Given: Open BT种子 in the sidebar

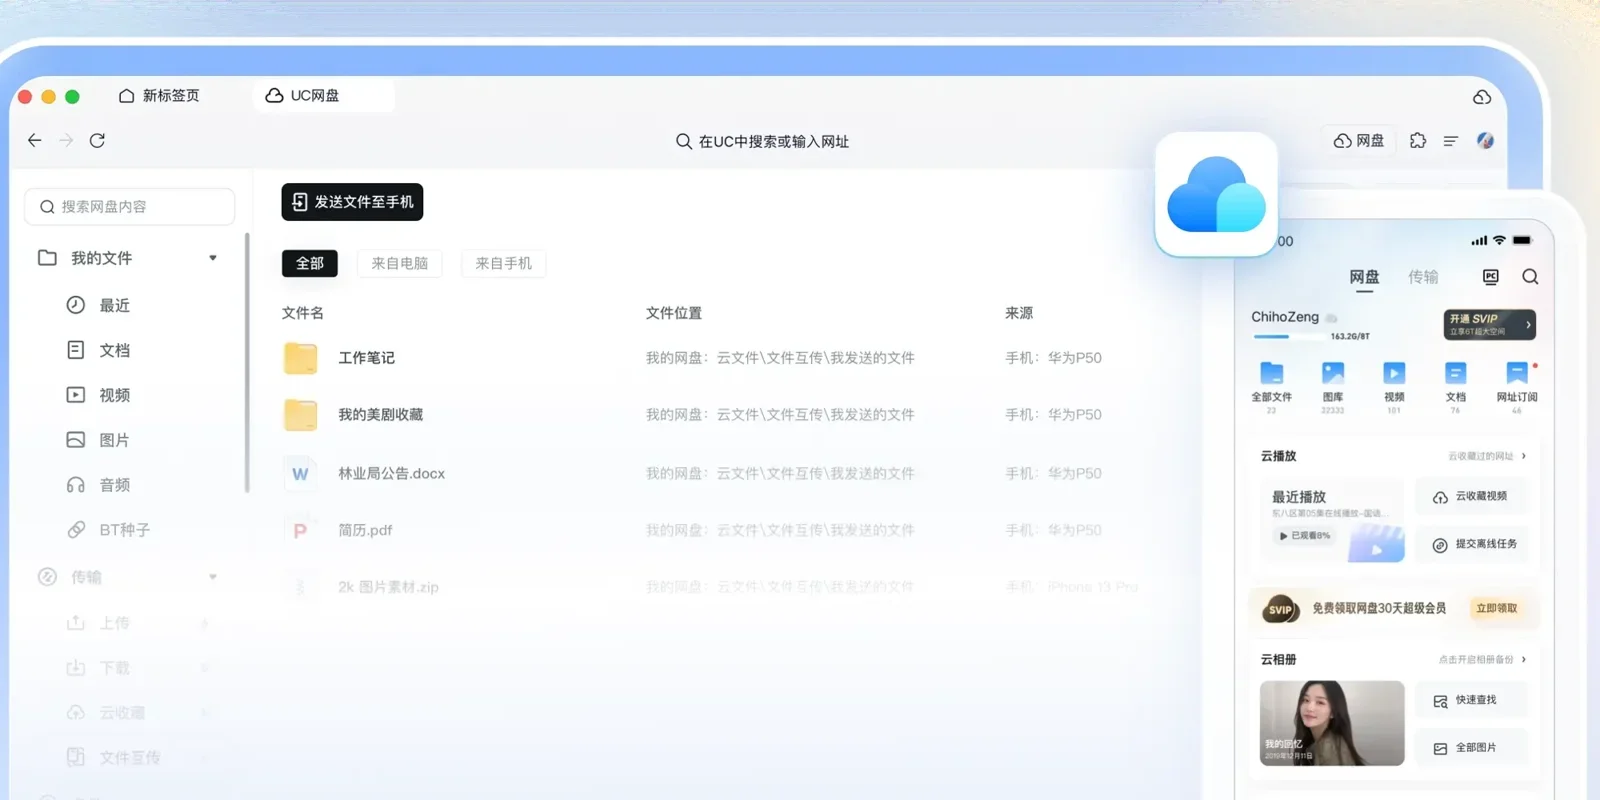Looking at the screenshot, I should point(108,530).
